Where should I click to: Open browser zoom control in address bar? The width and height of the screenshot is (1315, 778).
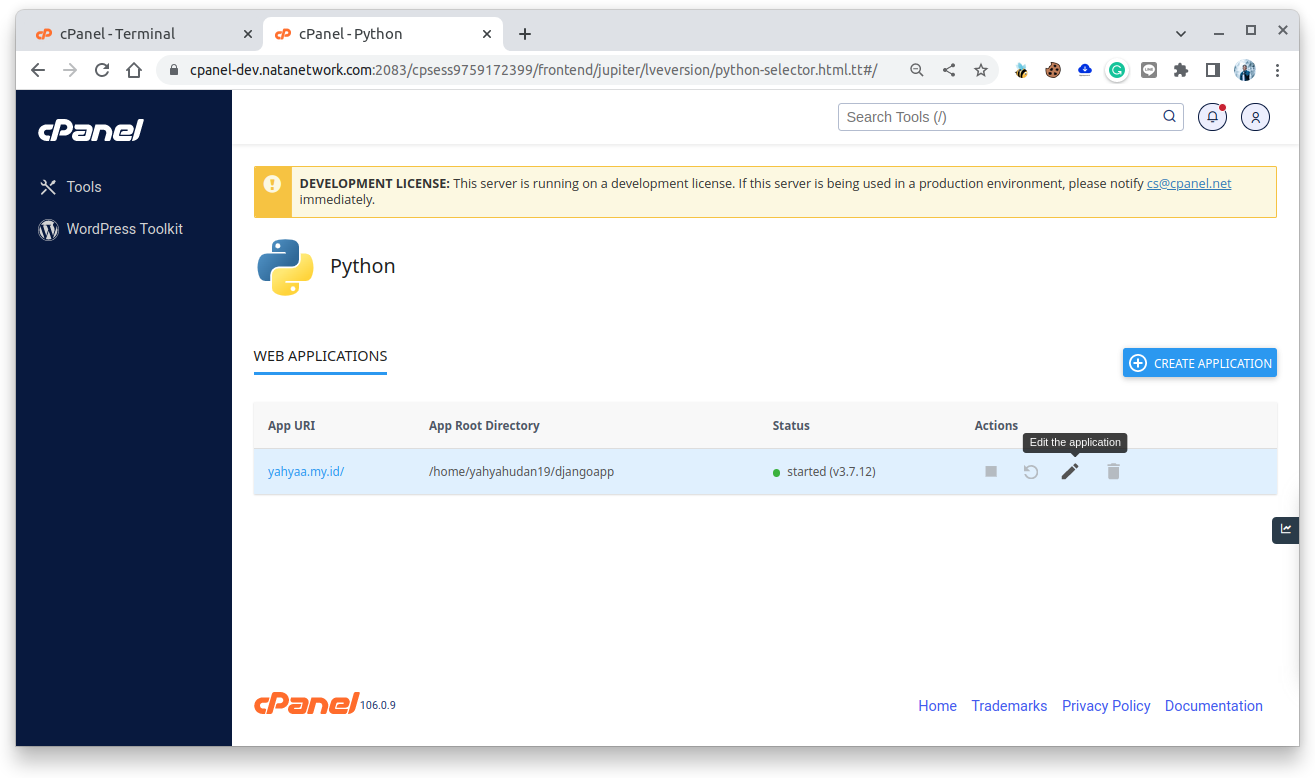tap(917, 70)
